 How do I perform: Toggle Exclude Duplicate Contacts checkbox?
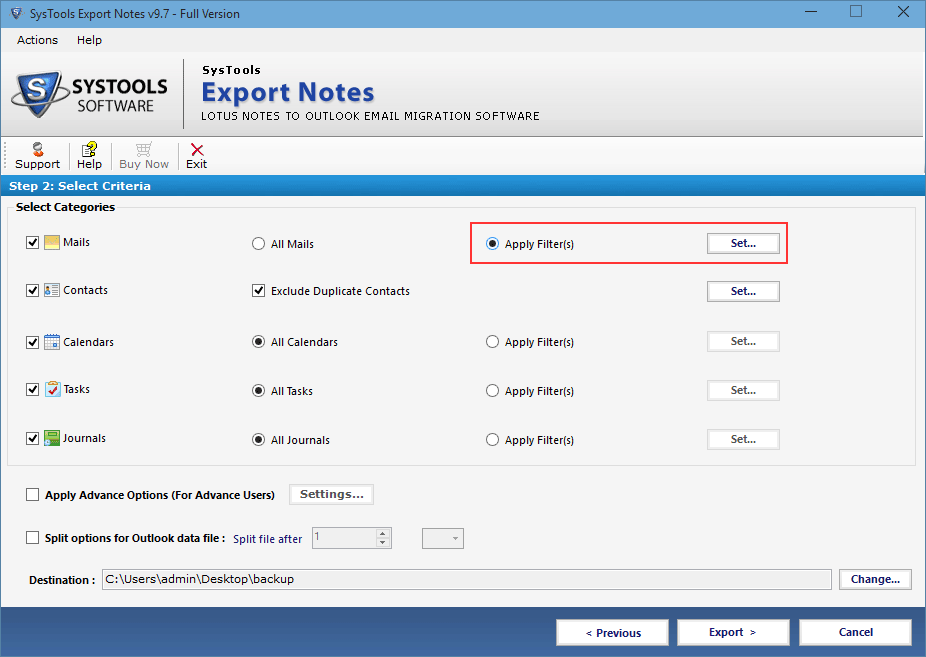pyautogui.click(x=259, y=291)
